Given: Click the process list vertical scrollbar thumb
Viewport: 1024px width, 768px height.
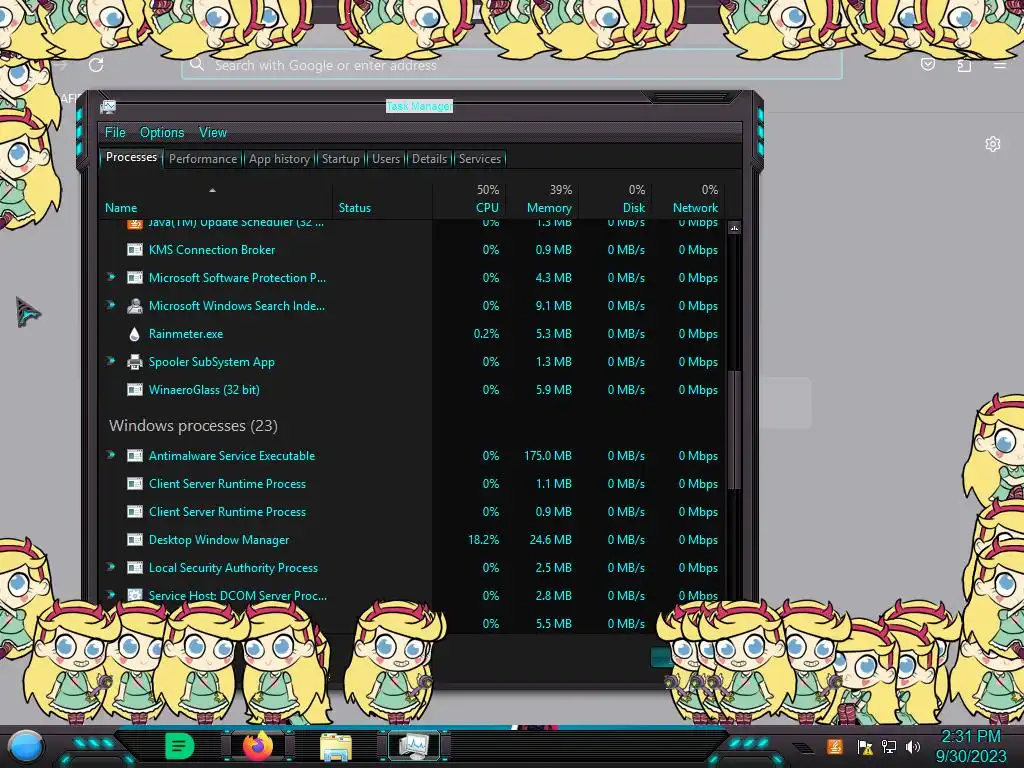Looking at the screenshot, I should (x=734, y=430).
